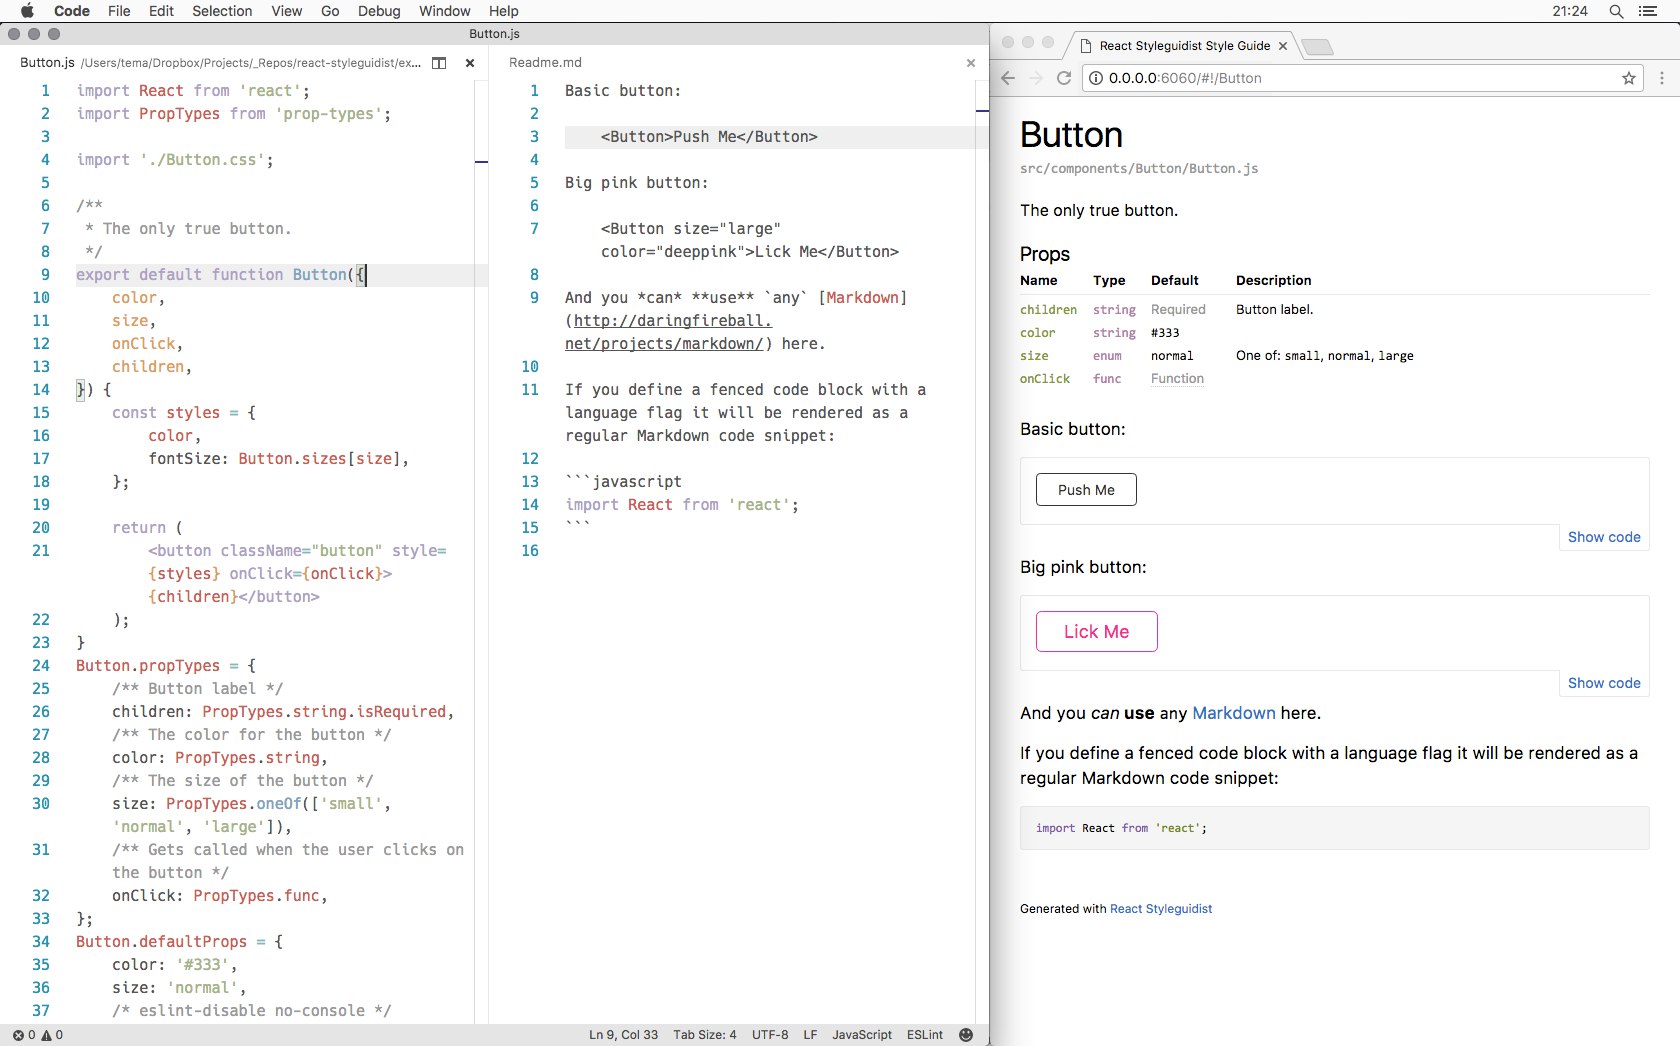The image size is (1680, 1046).
Task: Click the 'children' prop name in table
Action: (x=1048, y=310)
